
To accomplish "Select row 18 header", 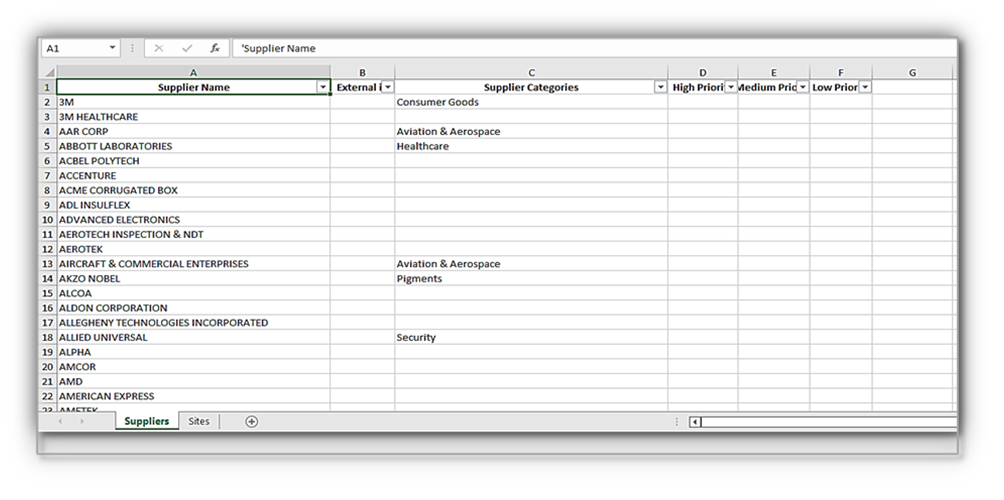I will pos(49,337).
